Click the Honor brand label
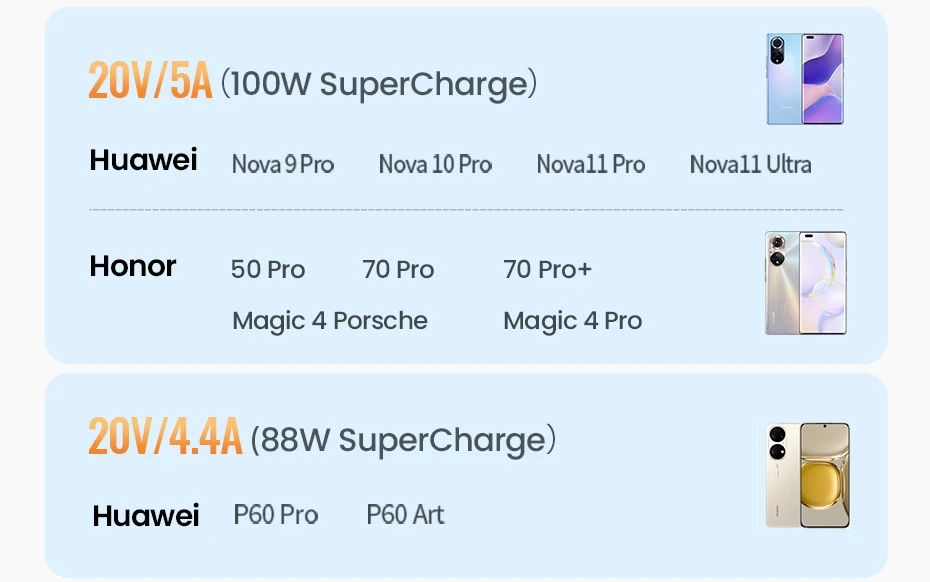 [x=133, y=266]
